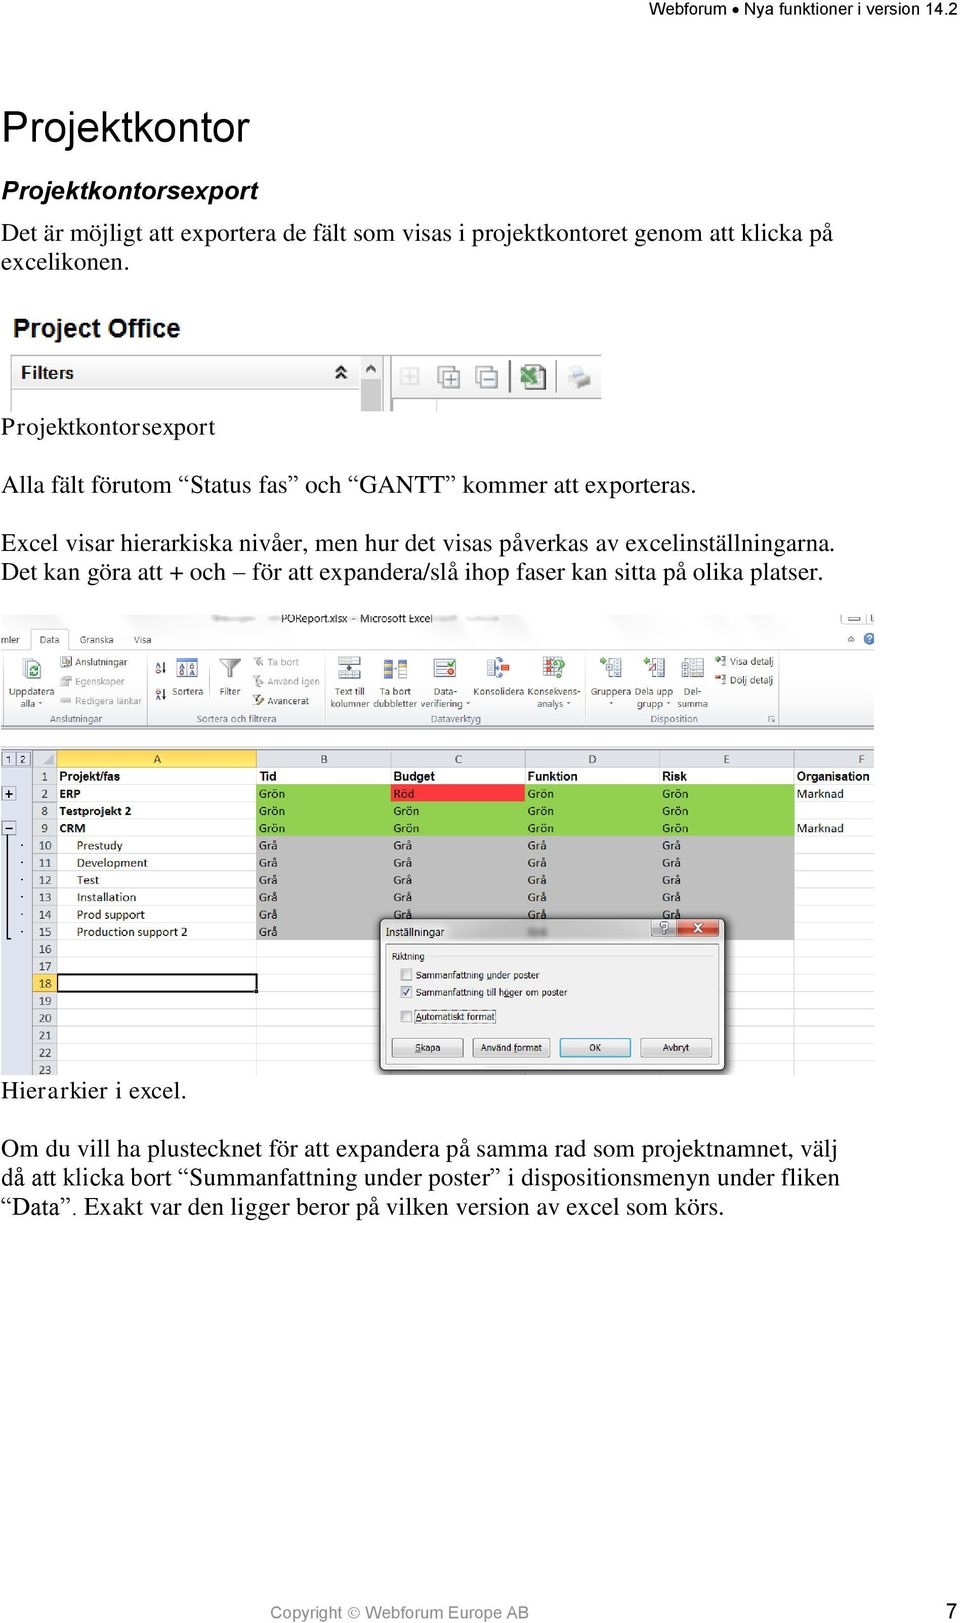This screenshot has width=960, height=1623.
Task: Switch to the Data ribbon tab
Action: (x=49, y=639)
